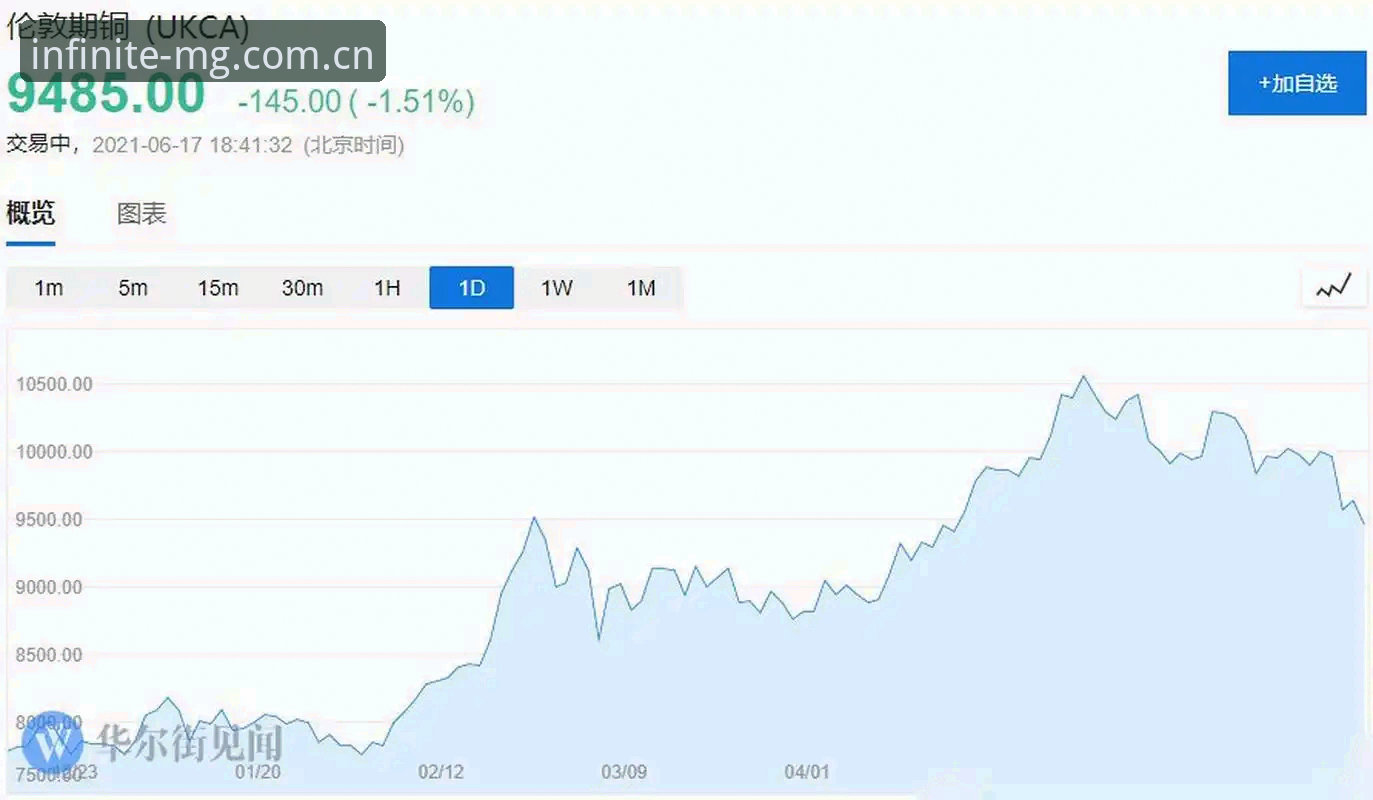This screenshot has width=1373, height=800.
Task: Switch chart to 1W timeframe
Action: pos(557,288)
